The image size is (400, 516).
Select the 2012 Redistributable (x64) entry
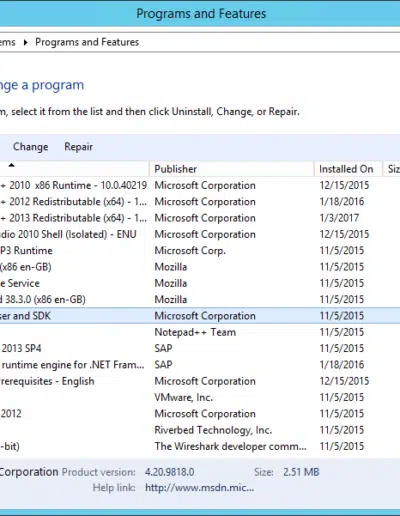pos(200,202)
